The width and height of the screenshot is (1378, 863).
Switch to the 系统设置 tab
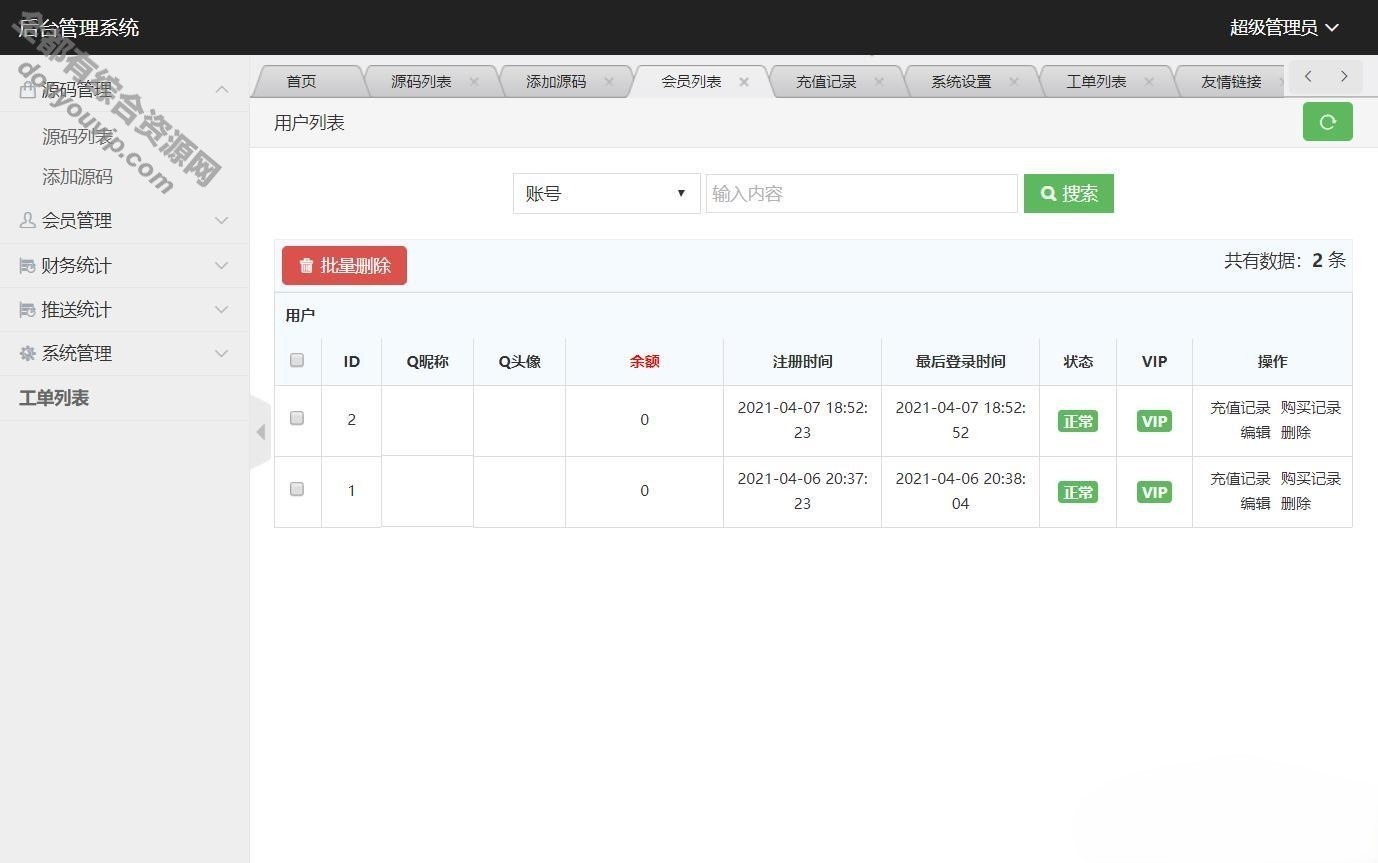[961, 82]
